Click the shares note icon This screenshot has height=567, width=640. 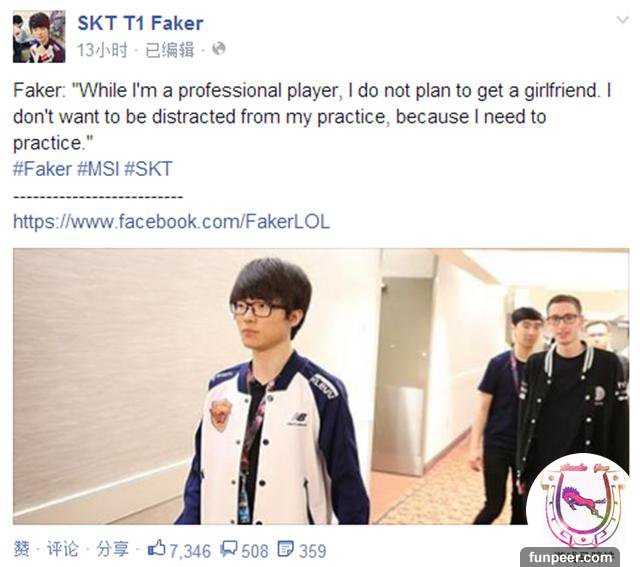pos(285,549)
